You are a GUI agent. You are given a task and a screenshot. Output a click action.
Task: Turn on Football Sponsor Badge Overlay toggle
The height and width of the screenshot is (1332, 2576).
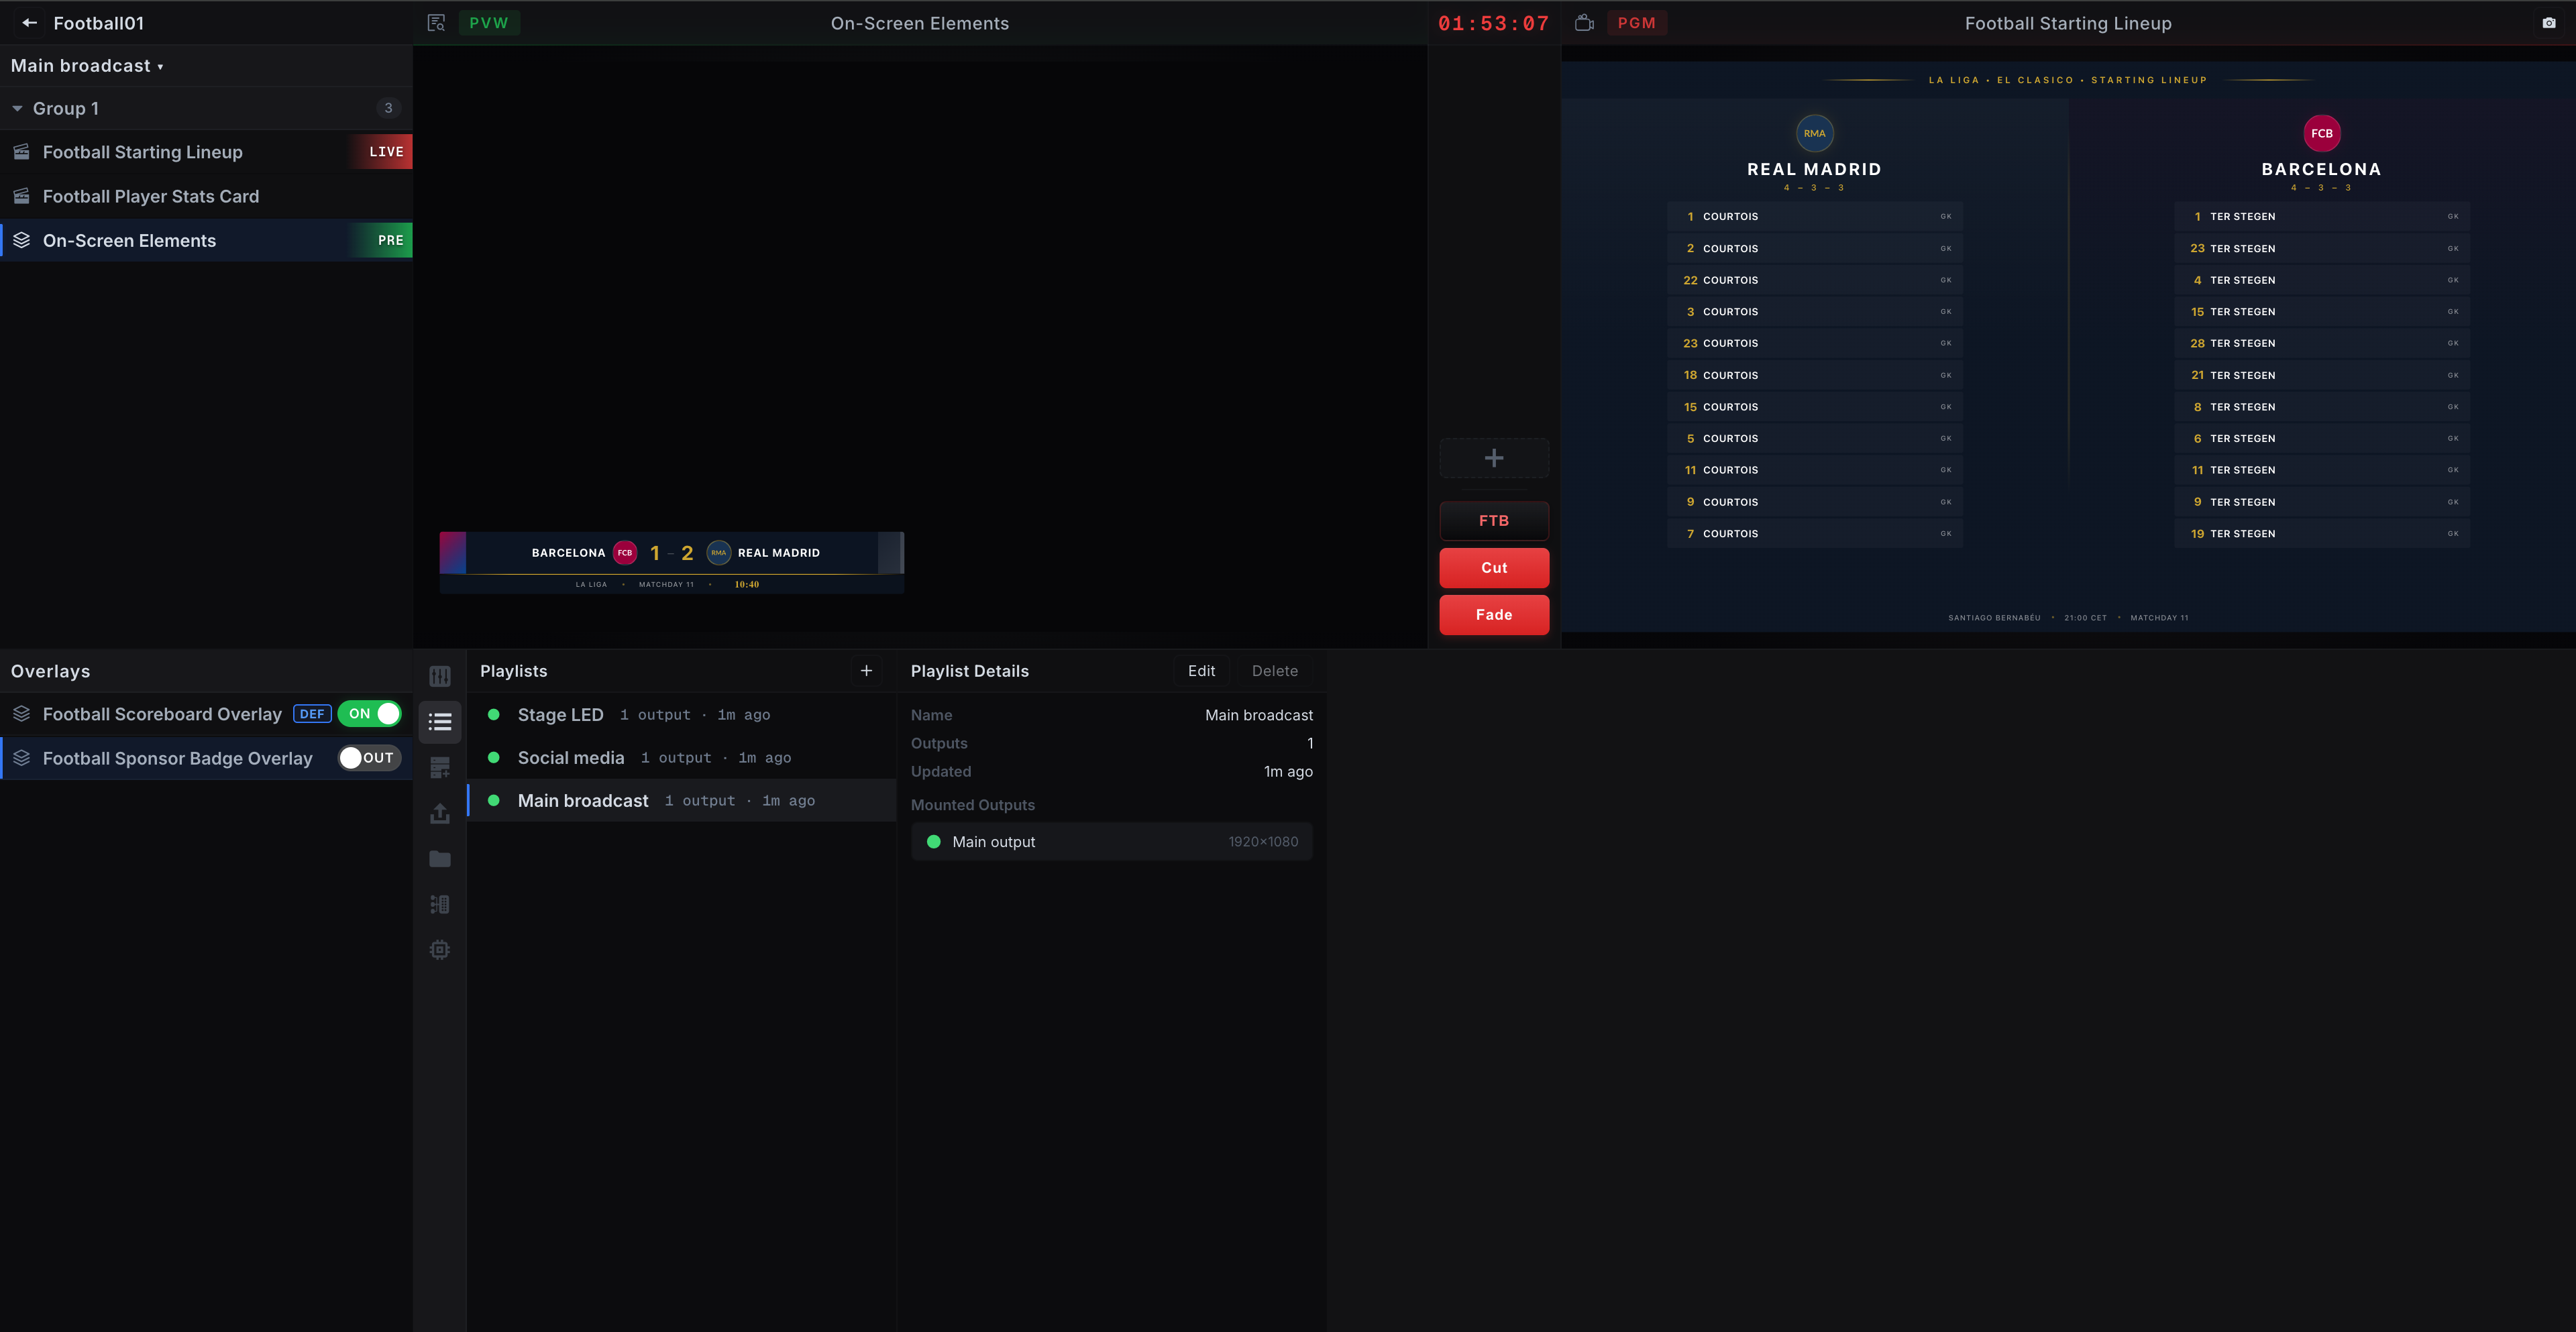(370, 758)
